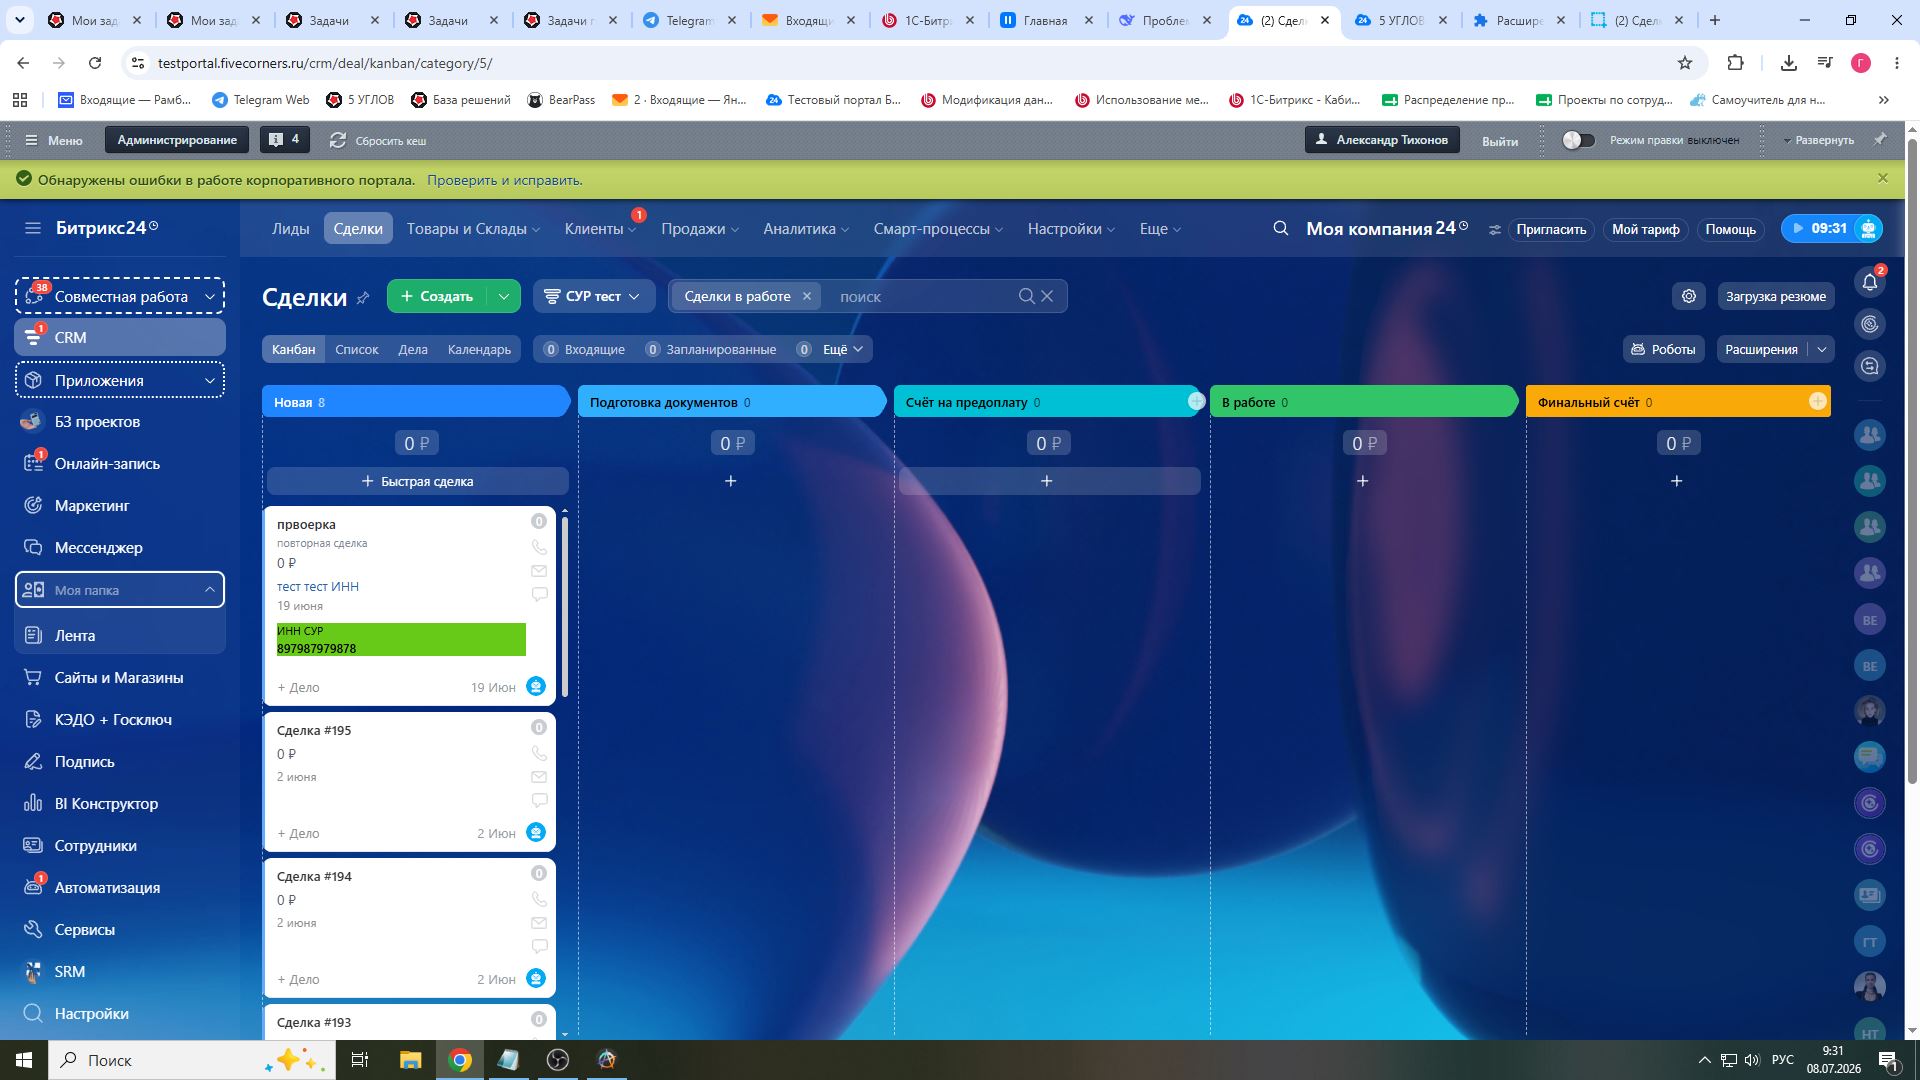This screenshot has height=1080, width=1920.
Task: Open CRM in left sidebar
Action: point(120,337)
